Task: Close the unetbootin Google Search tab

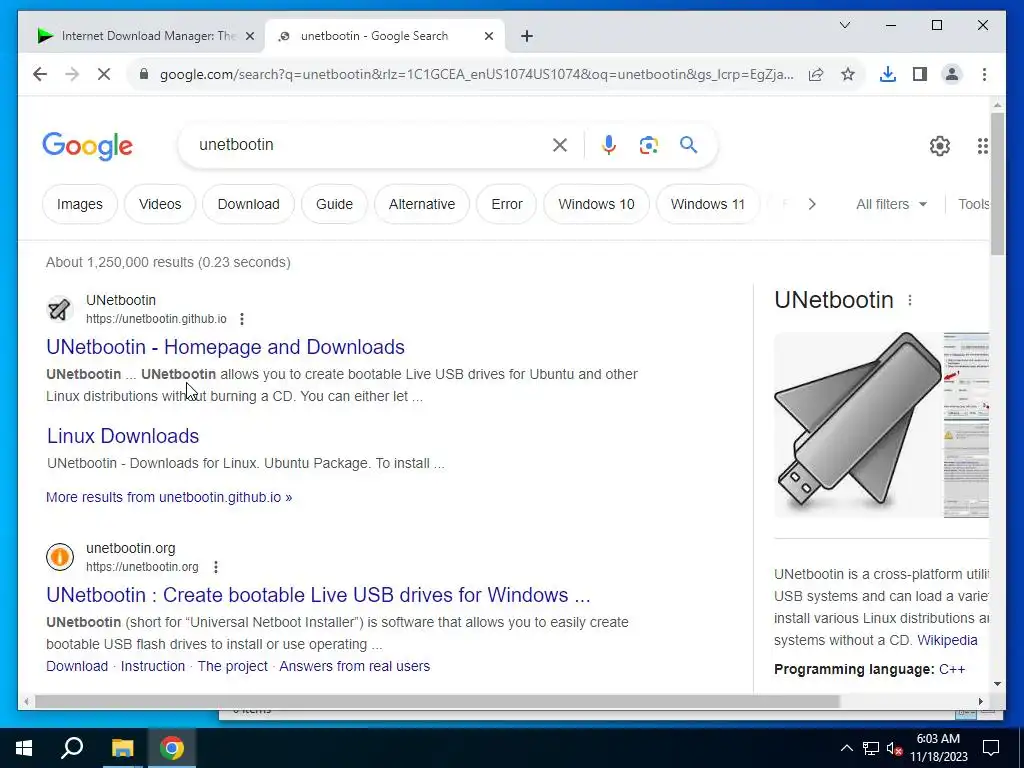Action: pos(488,36)
